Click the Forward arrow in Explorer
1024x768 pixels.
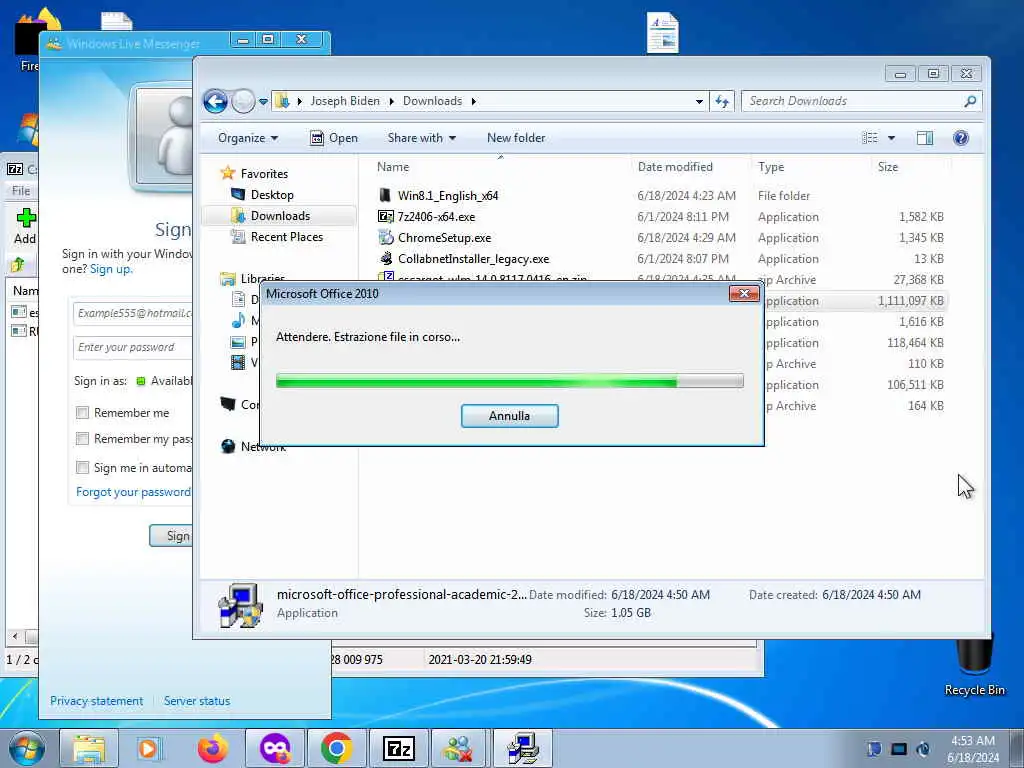(243, 101)
